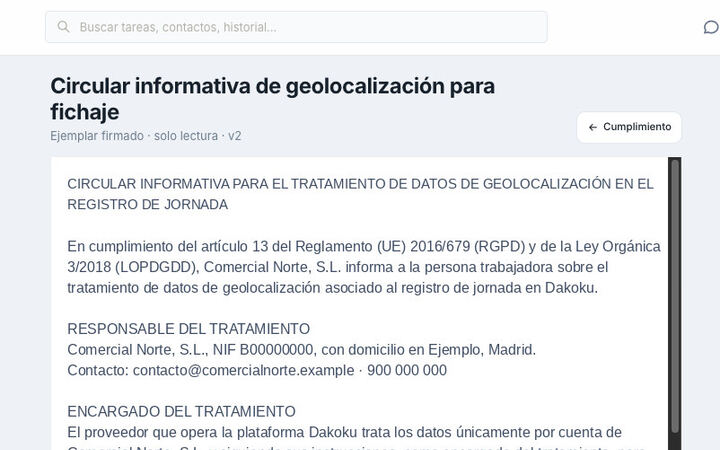Click the paragraph starting 'En cumplimiento del artículo 13'
Screen dimensions: 720x450
(364, 267)
